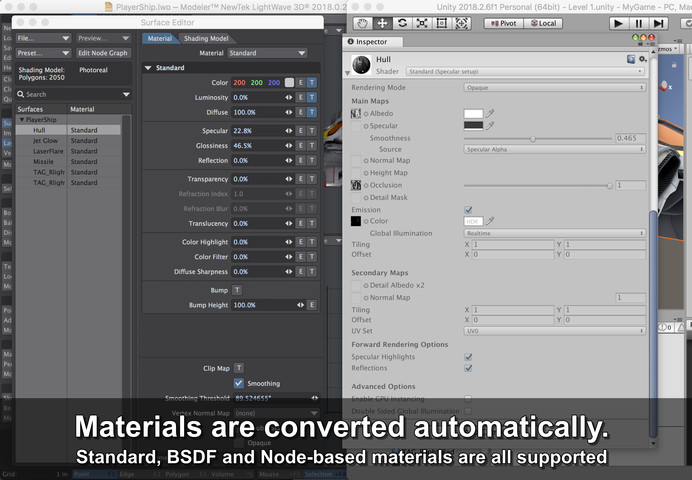692x480 pixels.
Task: Toggle the Smoothing checkbox
Action: (238, 383)
